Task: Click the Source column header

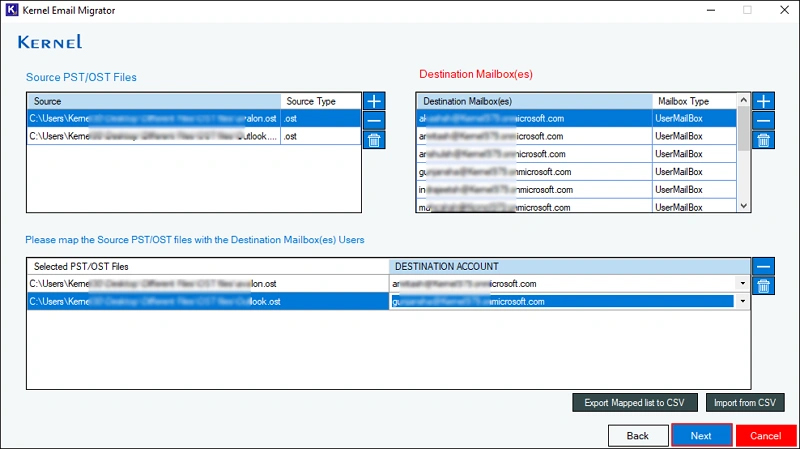Action: pos(154,101)
